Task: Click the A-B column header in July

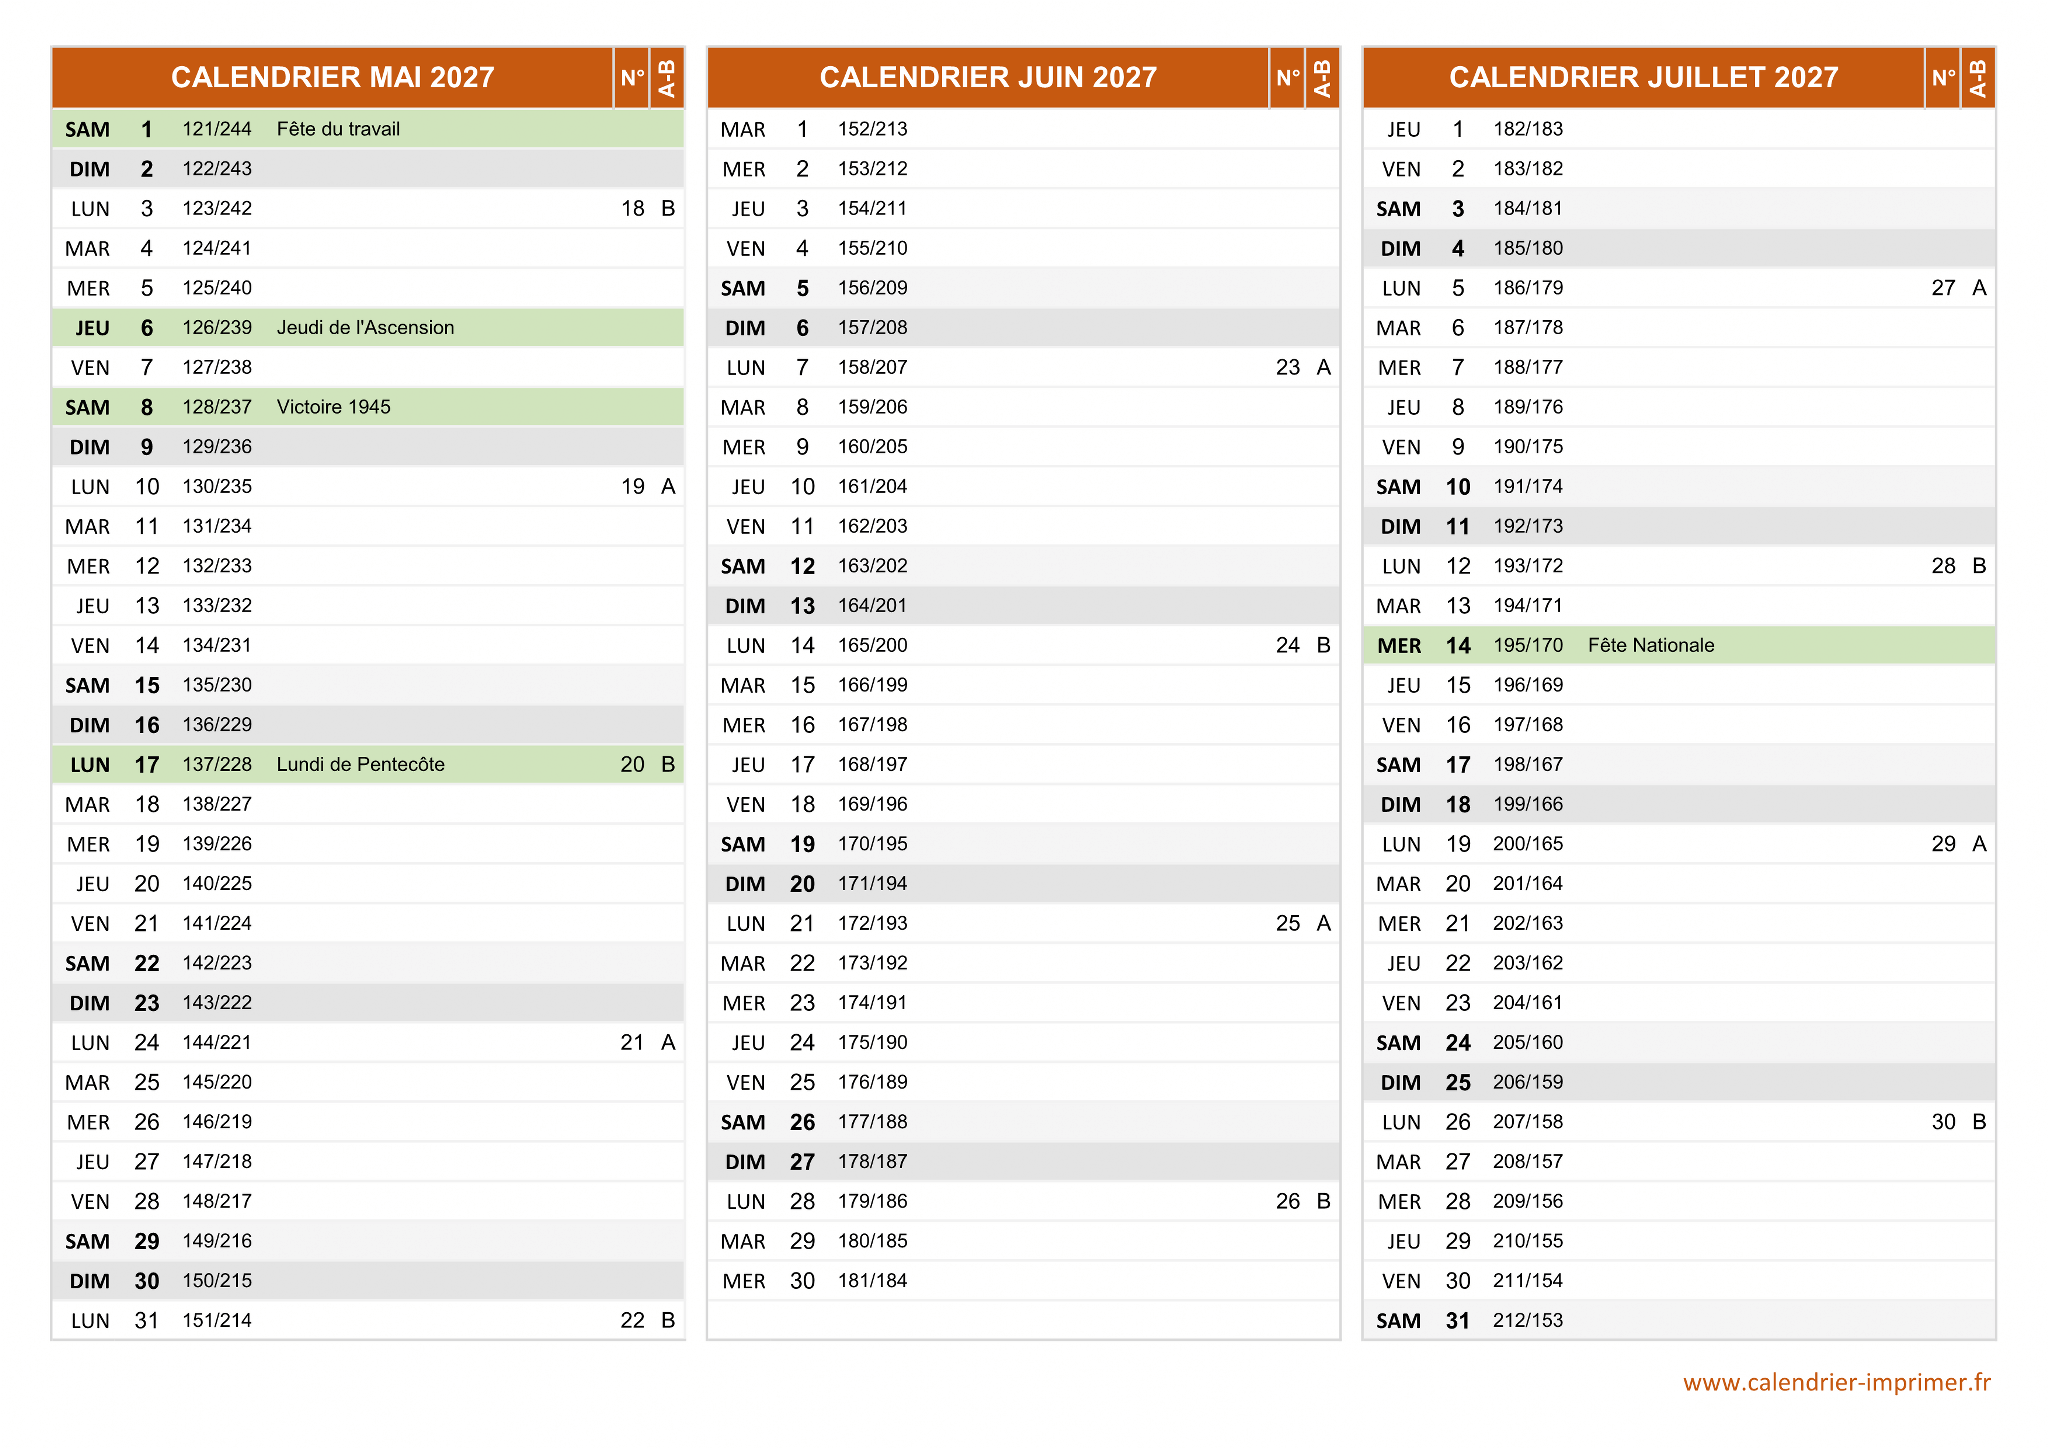Action: click(x=1977, y=77)
